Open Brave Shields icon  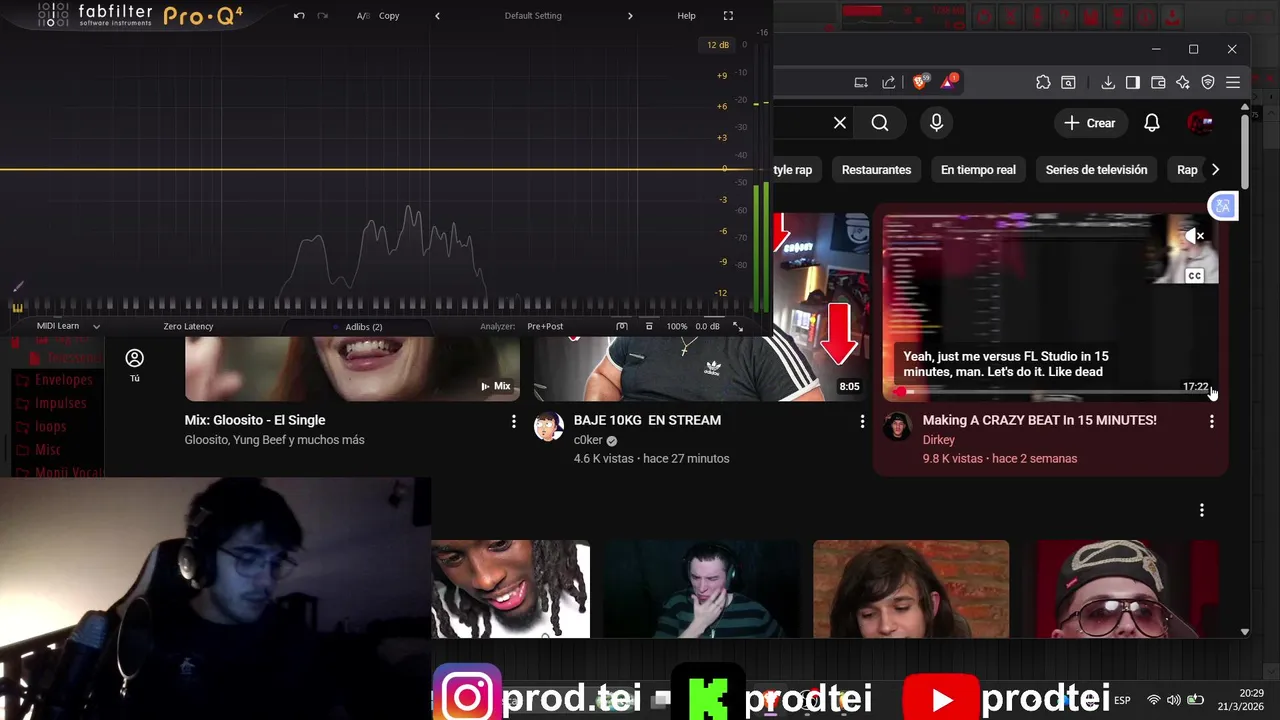pos(920,82)
